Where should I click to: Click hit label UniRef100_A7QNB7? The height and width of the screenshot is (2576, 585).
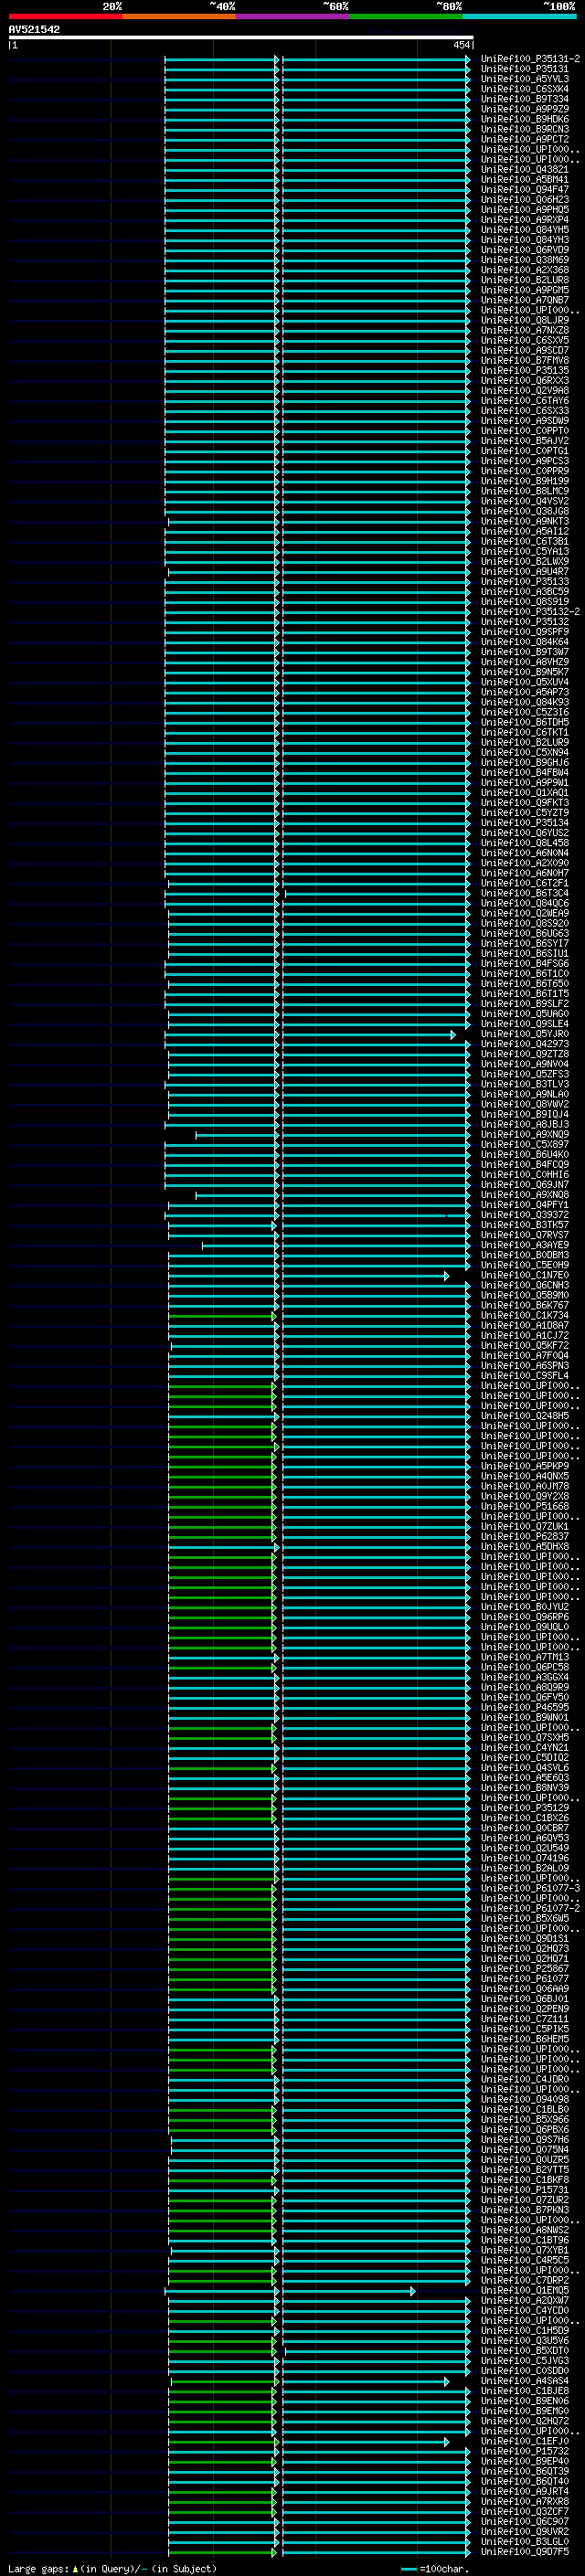point(525,300)
